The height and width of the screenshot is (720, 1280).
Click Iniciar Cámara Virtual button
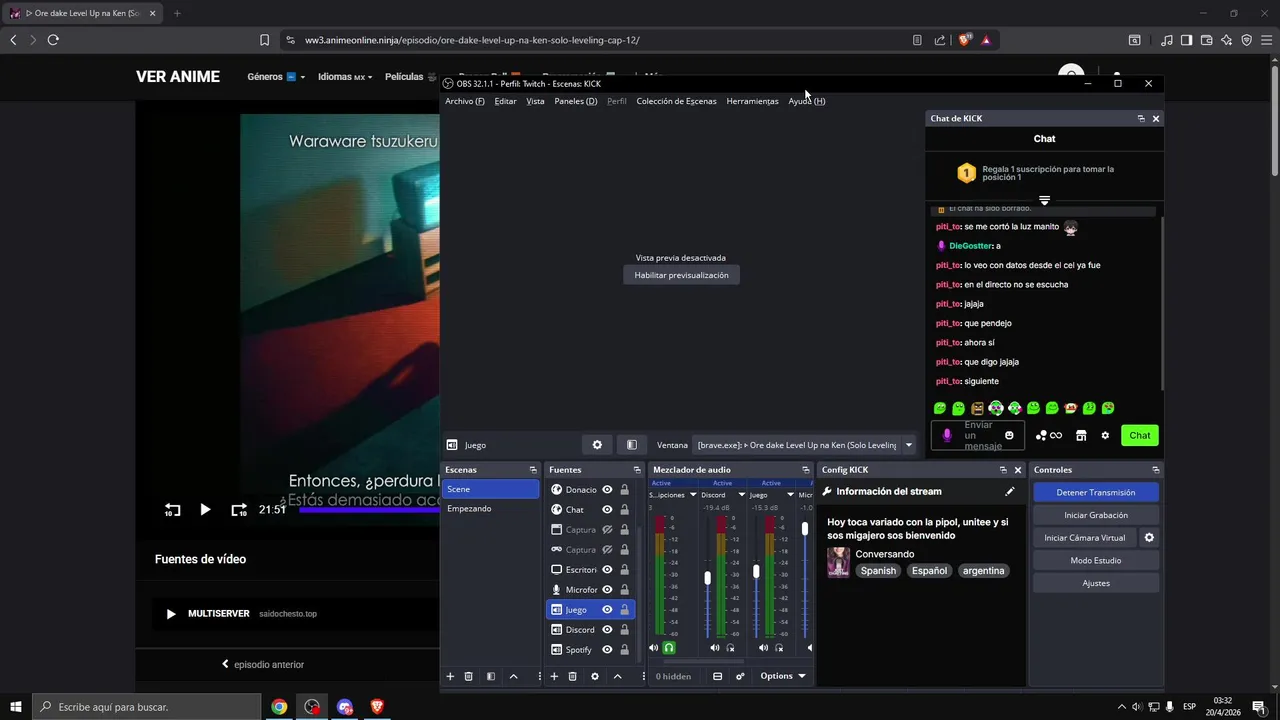pyautogui.click(x=1085, y=538)
